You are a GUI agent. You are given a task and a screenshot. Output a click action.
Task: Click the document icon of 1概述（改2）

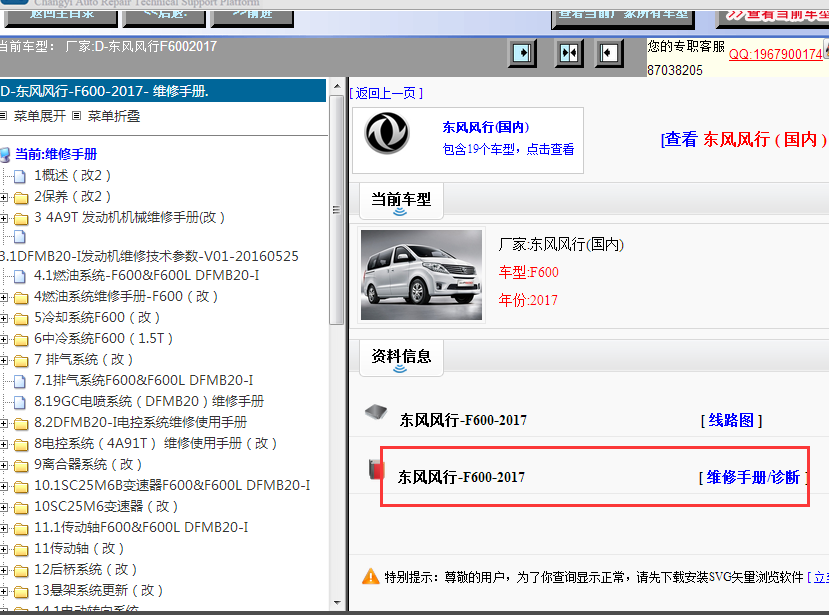(20, 176)
